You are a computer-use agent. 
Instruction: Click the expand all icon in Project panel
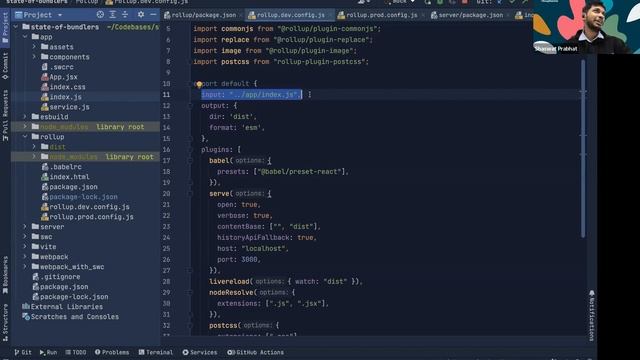113,15
